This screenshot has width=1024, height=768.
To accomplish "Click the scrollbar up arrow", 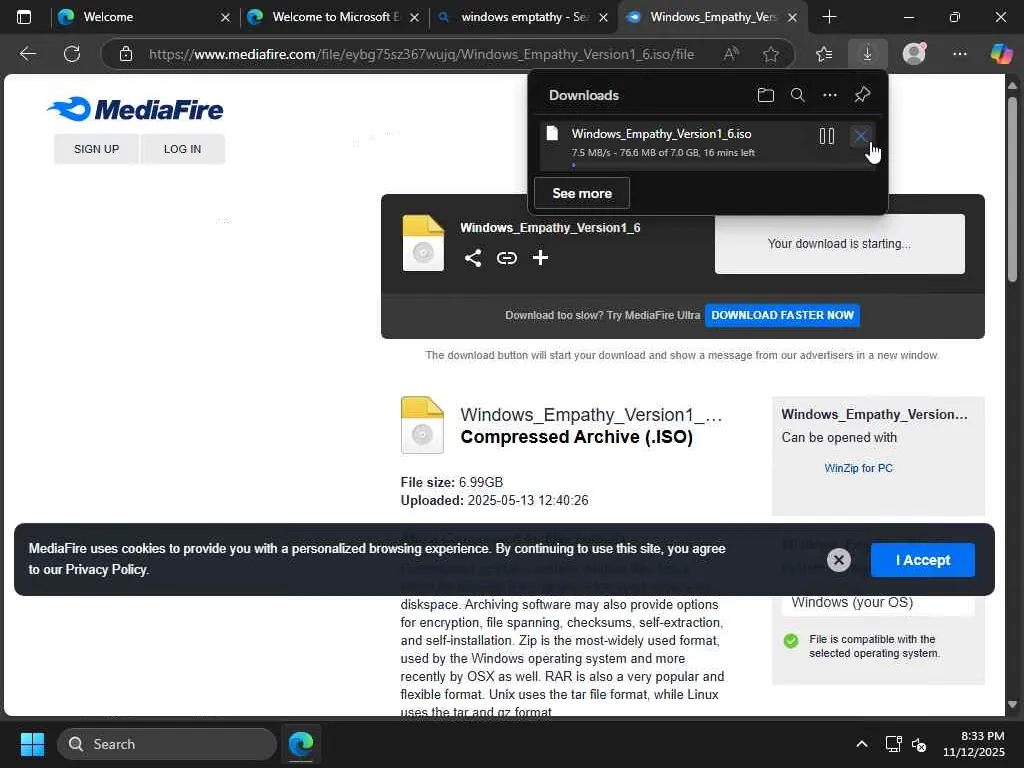I will pyautogui.click(x=1012, y=86).
